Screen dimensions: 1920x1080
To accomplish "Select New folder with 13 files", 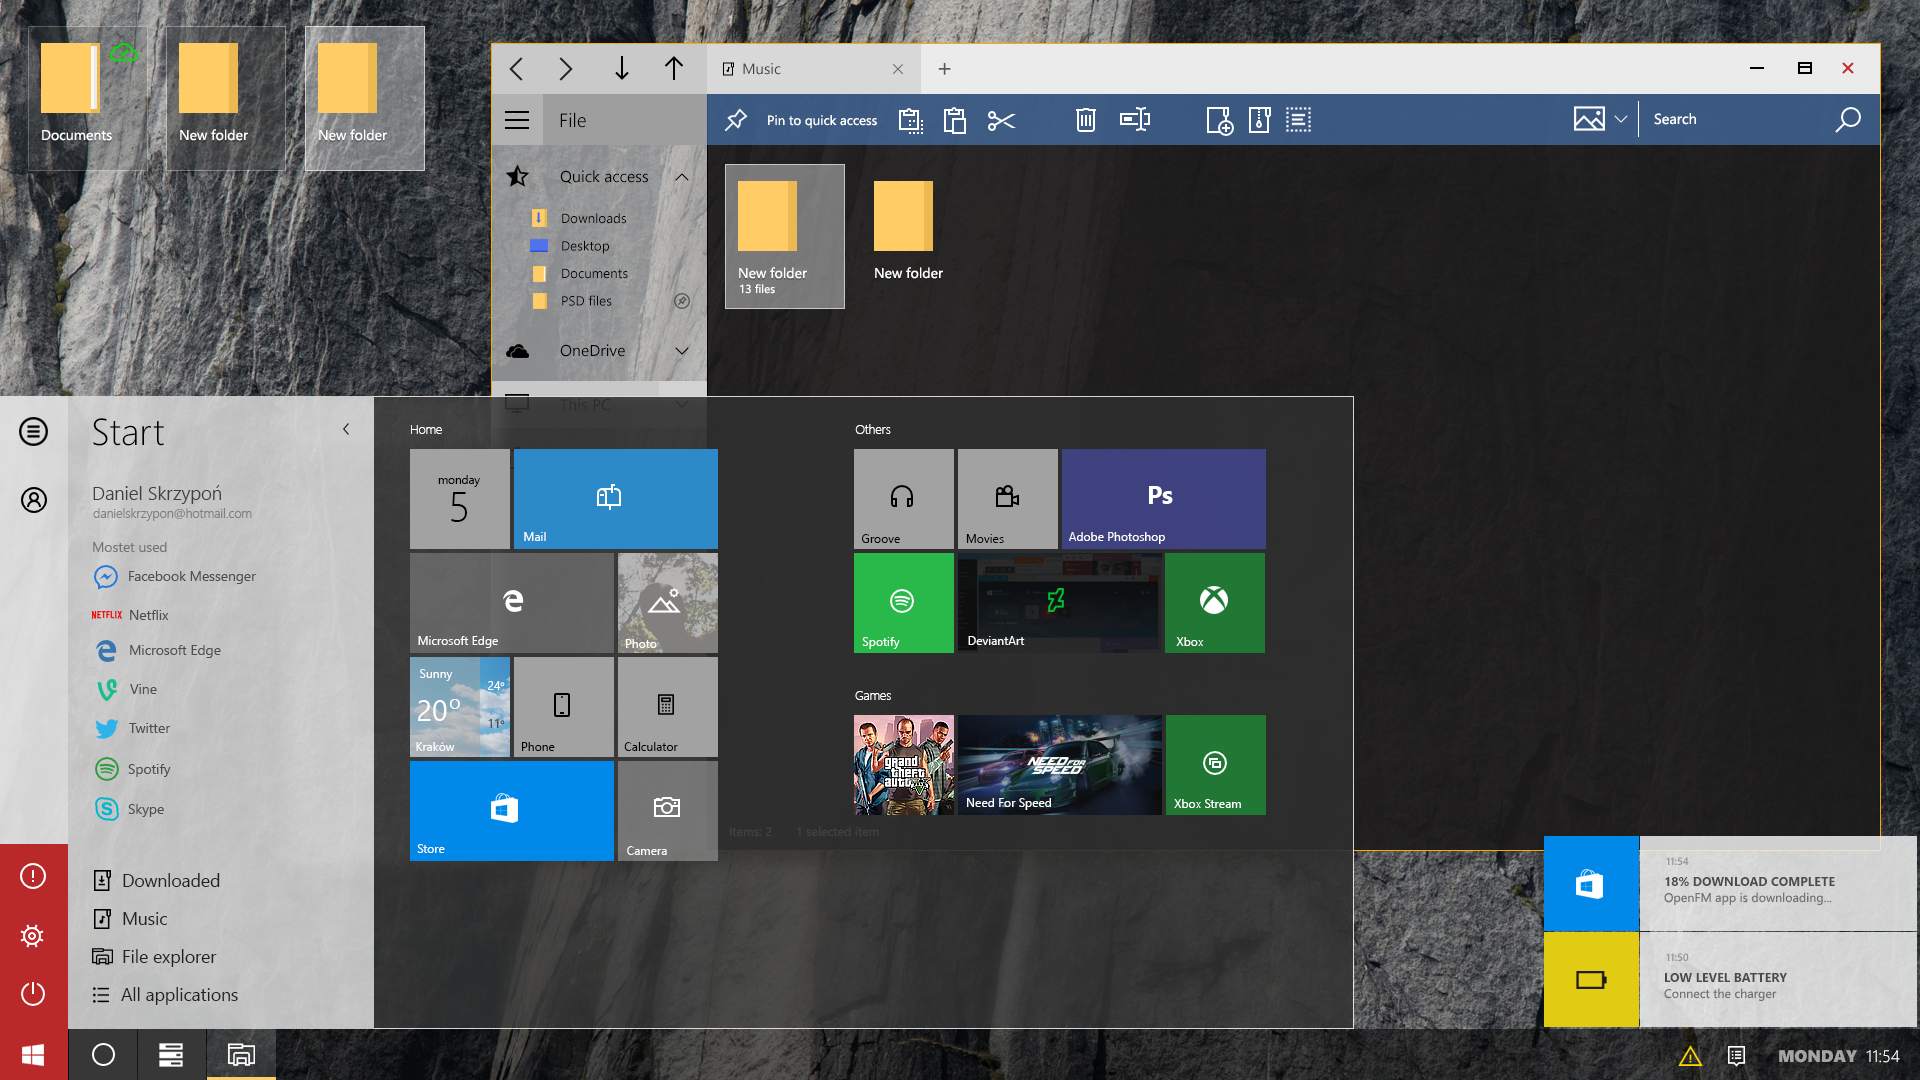I will click(785, 236).
